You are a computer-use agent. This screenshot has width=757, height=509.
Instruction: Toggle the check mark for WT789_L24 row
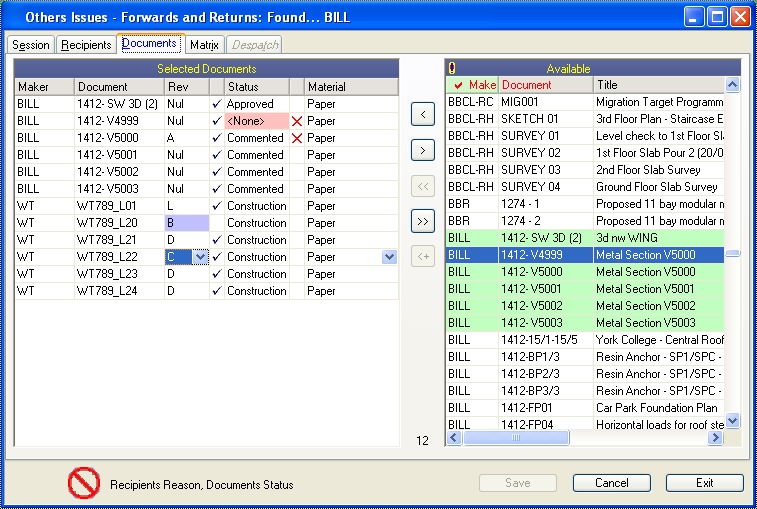[x=217, y=291]
